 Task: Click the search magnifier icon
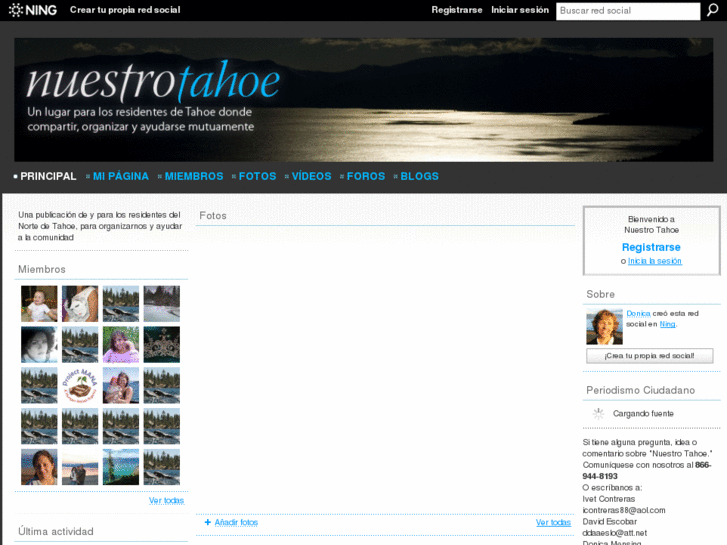coord(713,10)
